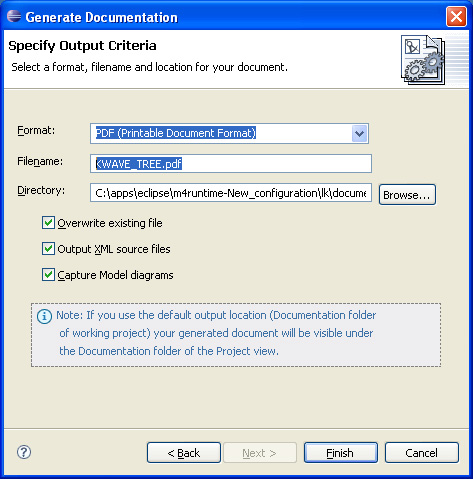This screenshot has height=479, width=473.
Task: Click the Format label
Action: [36, 130]
